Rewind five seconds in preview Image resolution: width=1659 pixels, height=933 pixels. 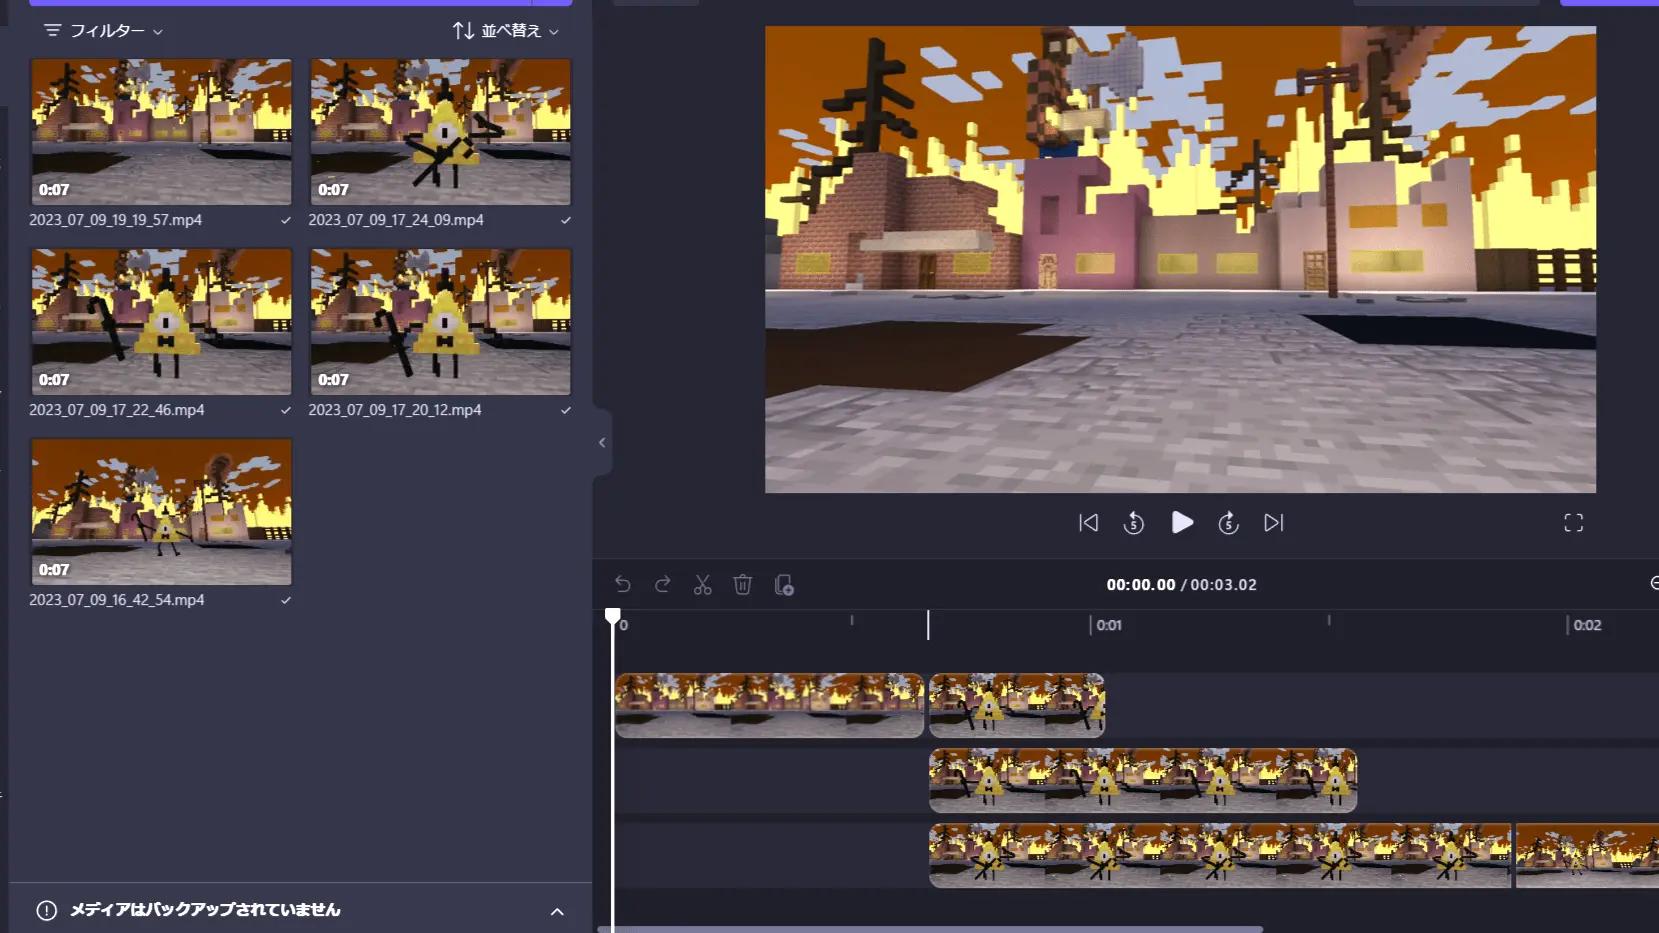click(x=1133, y=523)
